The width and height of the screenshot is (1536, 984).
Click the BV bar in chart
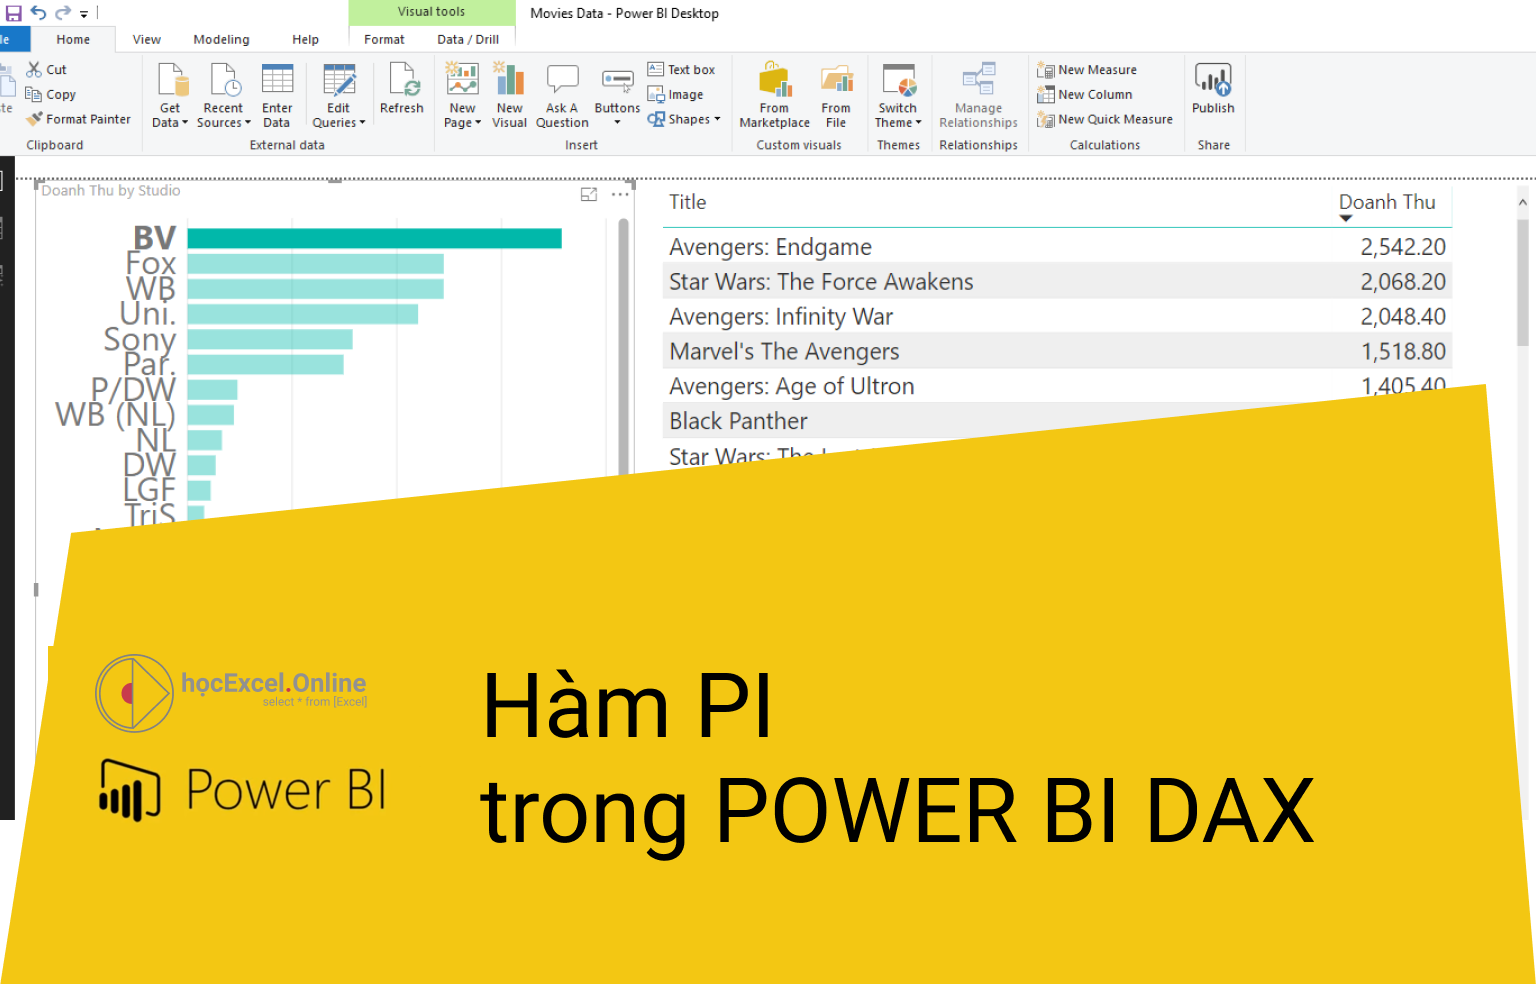tap(374, 238)
